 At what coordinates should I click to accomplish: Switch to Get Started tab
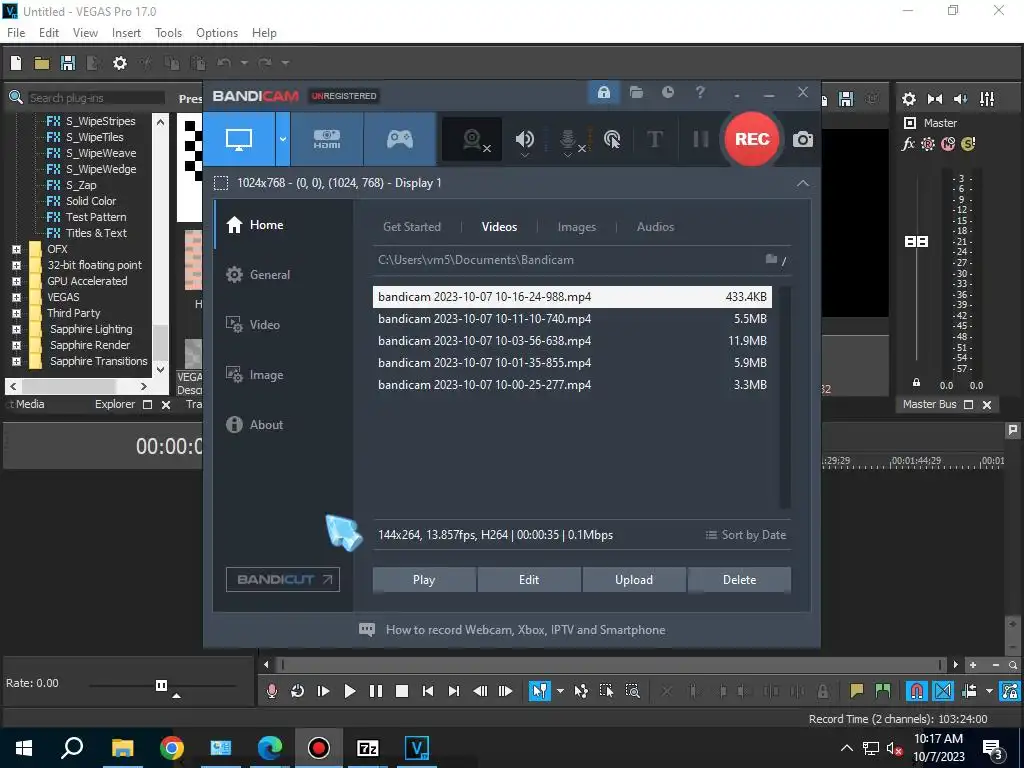click(411, 227)
